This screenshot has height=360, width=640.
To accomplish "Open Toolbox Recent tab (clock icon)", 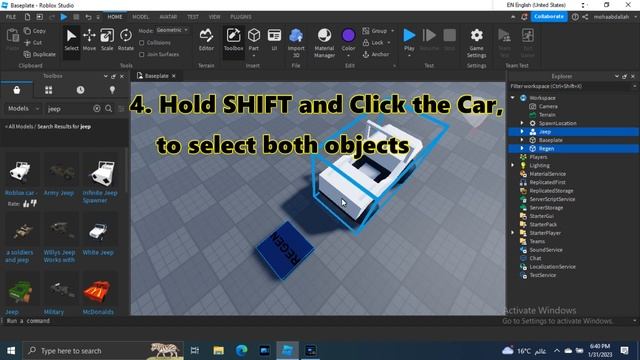I will pos(80,90).
